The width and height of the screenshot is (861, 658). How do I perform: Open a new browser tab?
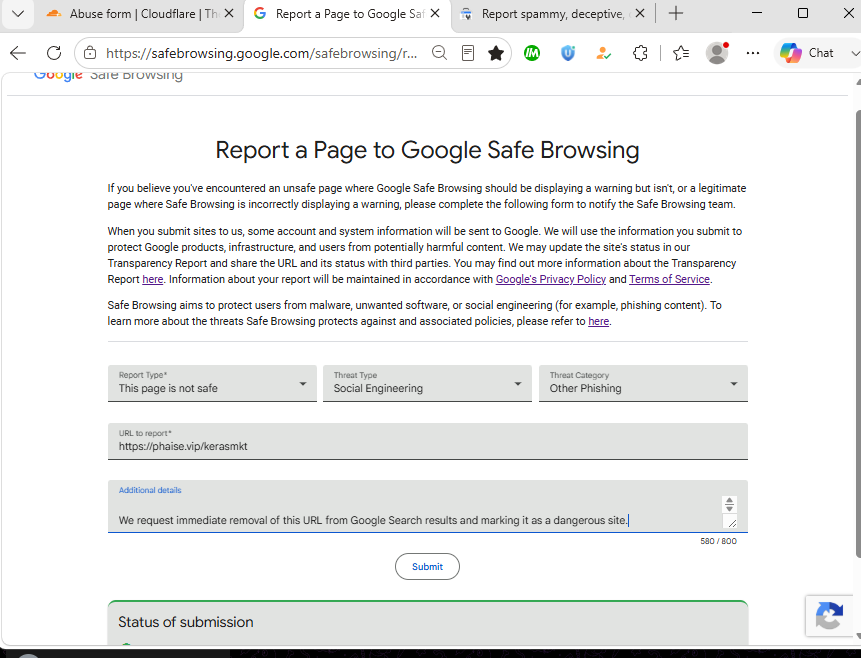coord(676,14)
